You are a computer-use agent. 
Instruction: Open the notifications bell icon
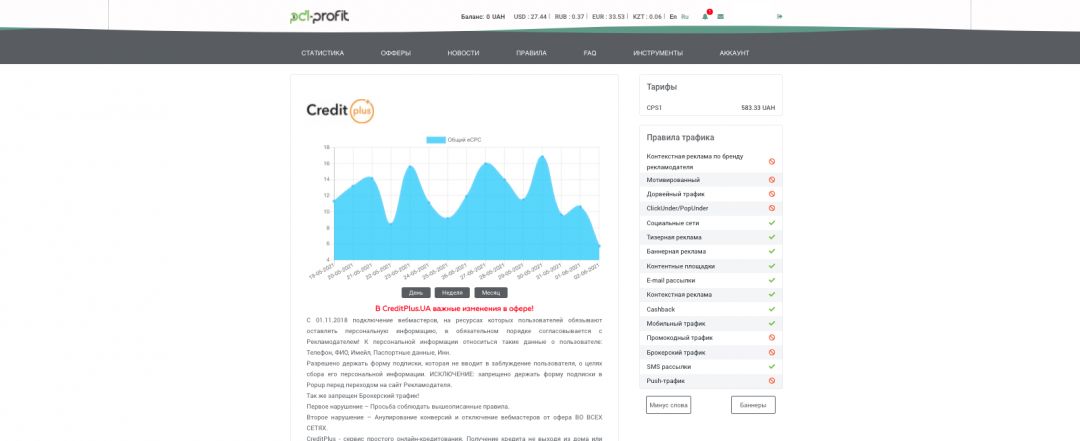coord(705,17)
